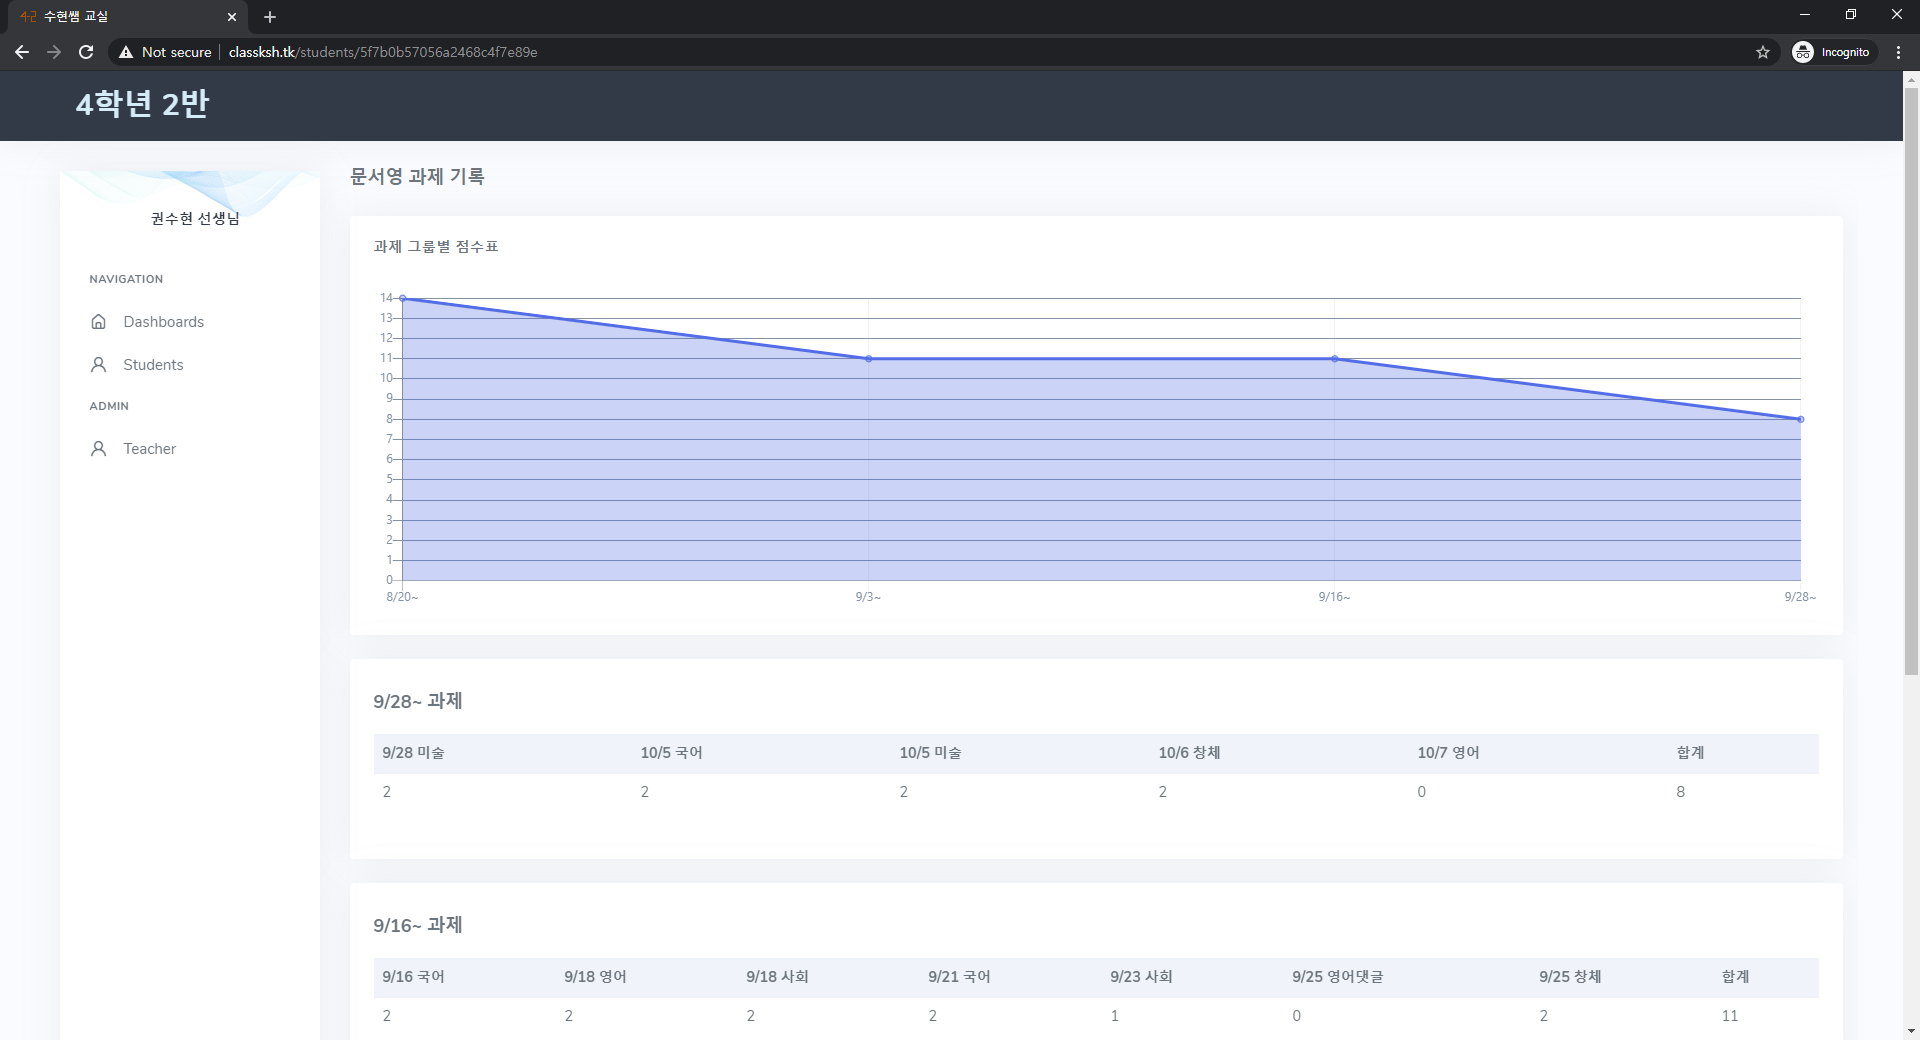Click the 9/28 미술 column header

tap(413, 753)
